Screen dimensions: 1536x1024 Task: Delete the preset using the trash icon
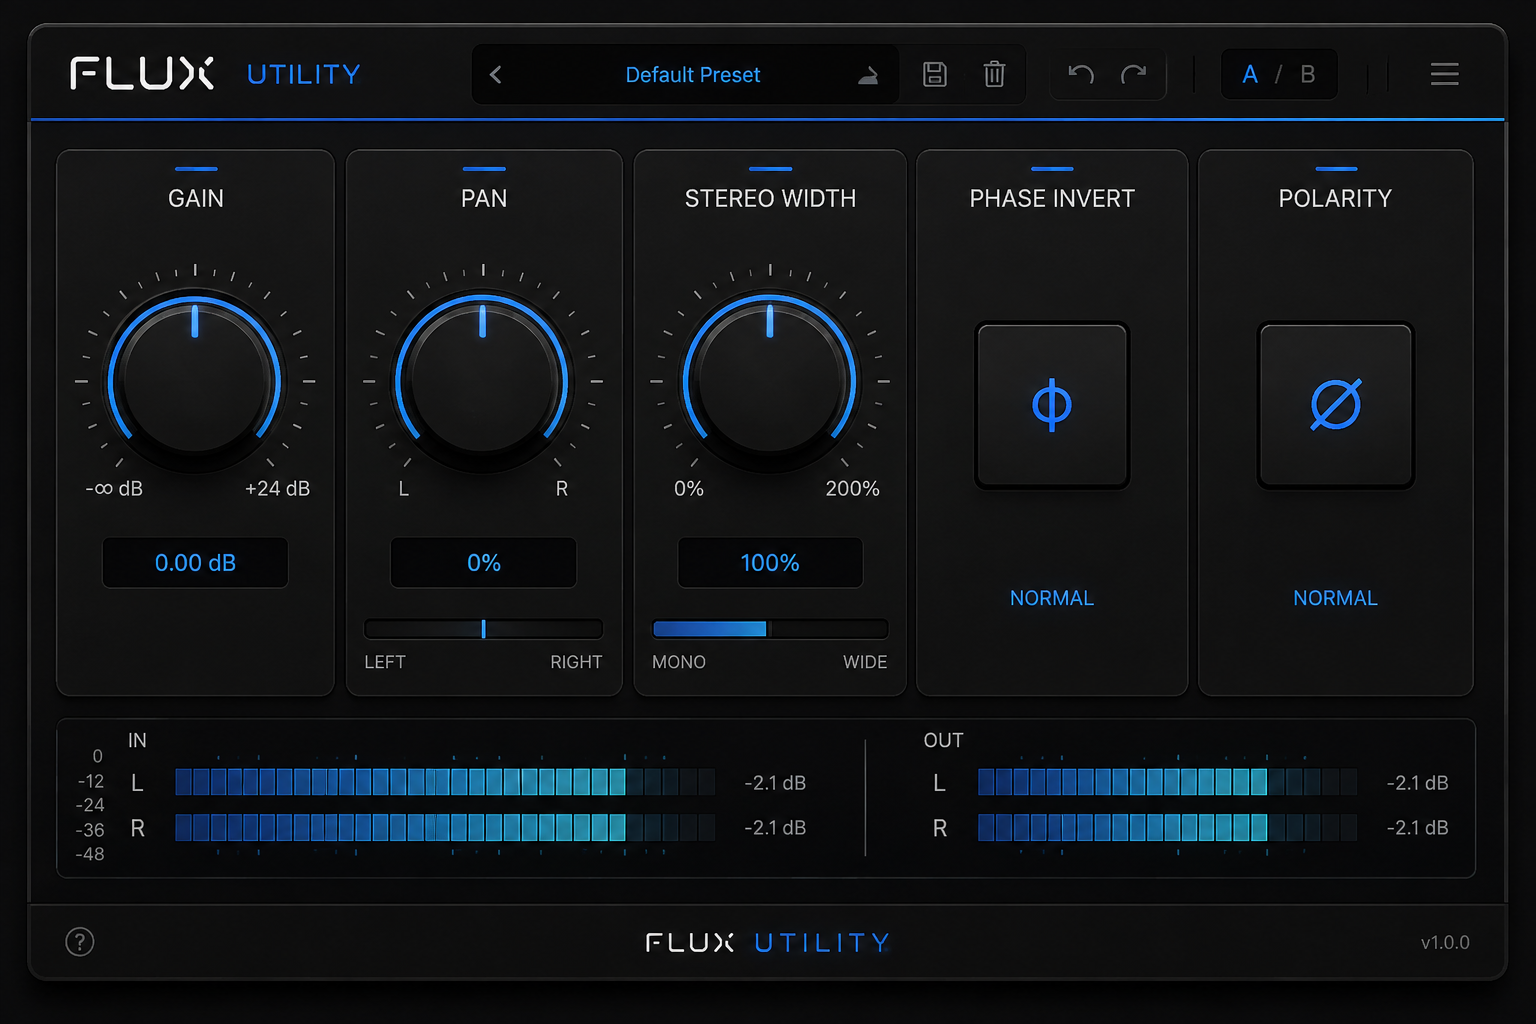pos(994,74)
